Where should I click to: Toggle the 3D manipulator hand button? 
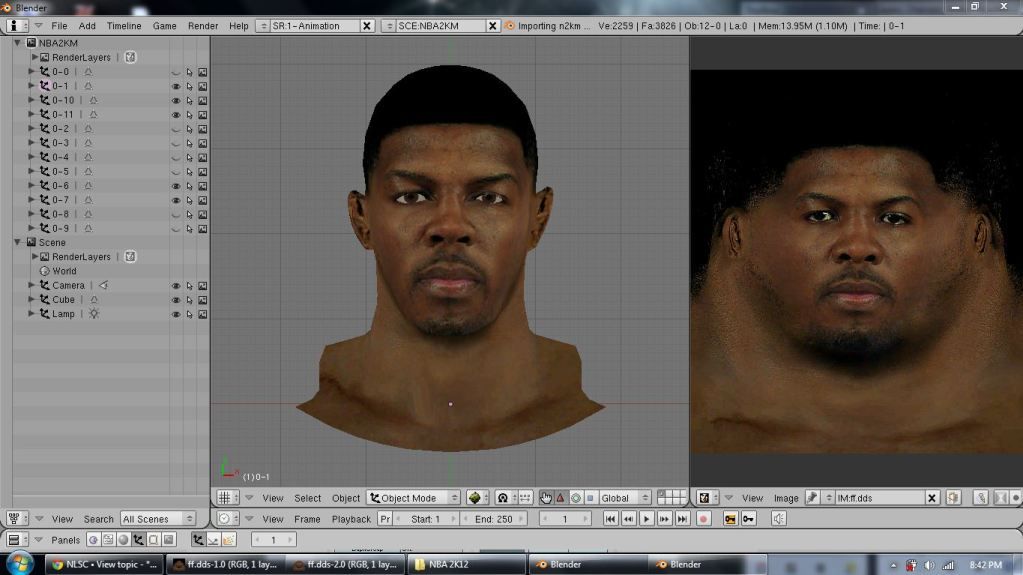[x=545, y=498]
